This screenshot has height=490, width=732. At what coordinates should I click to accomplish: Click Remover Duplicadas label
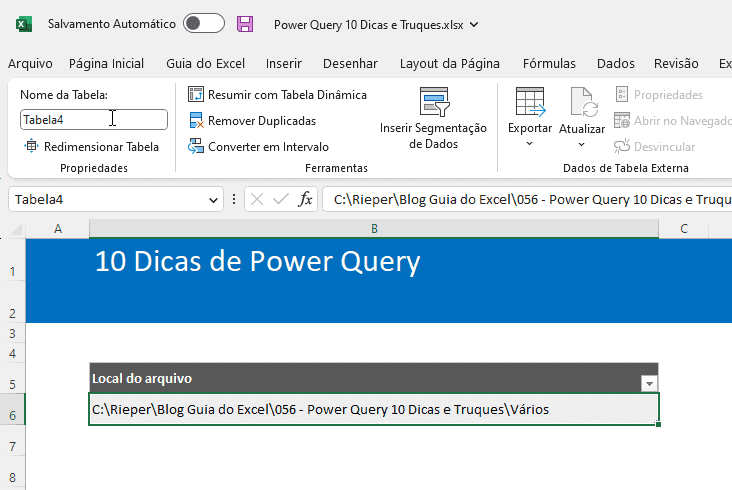[x=262, y=121]
